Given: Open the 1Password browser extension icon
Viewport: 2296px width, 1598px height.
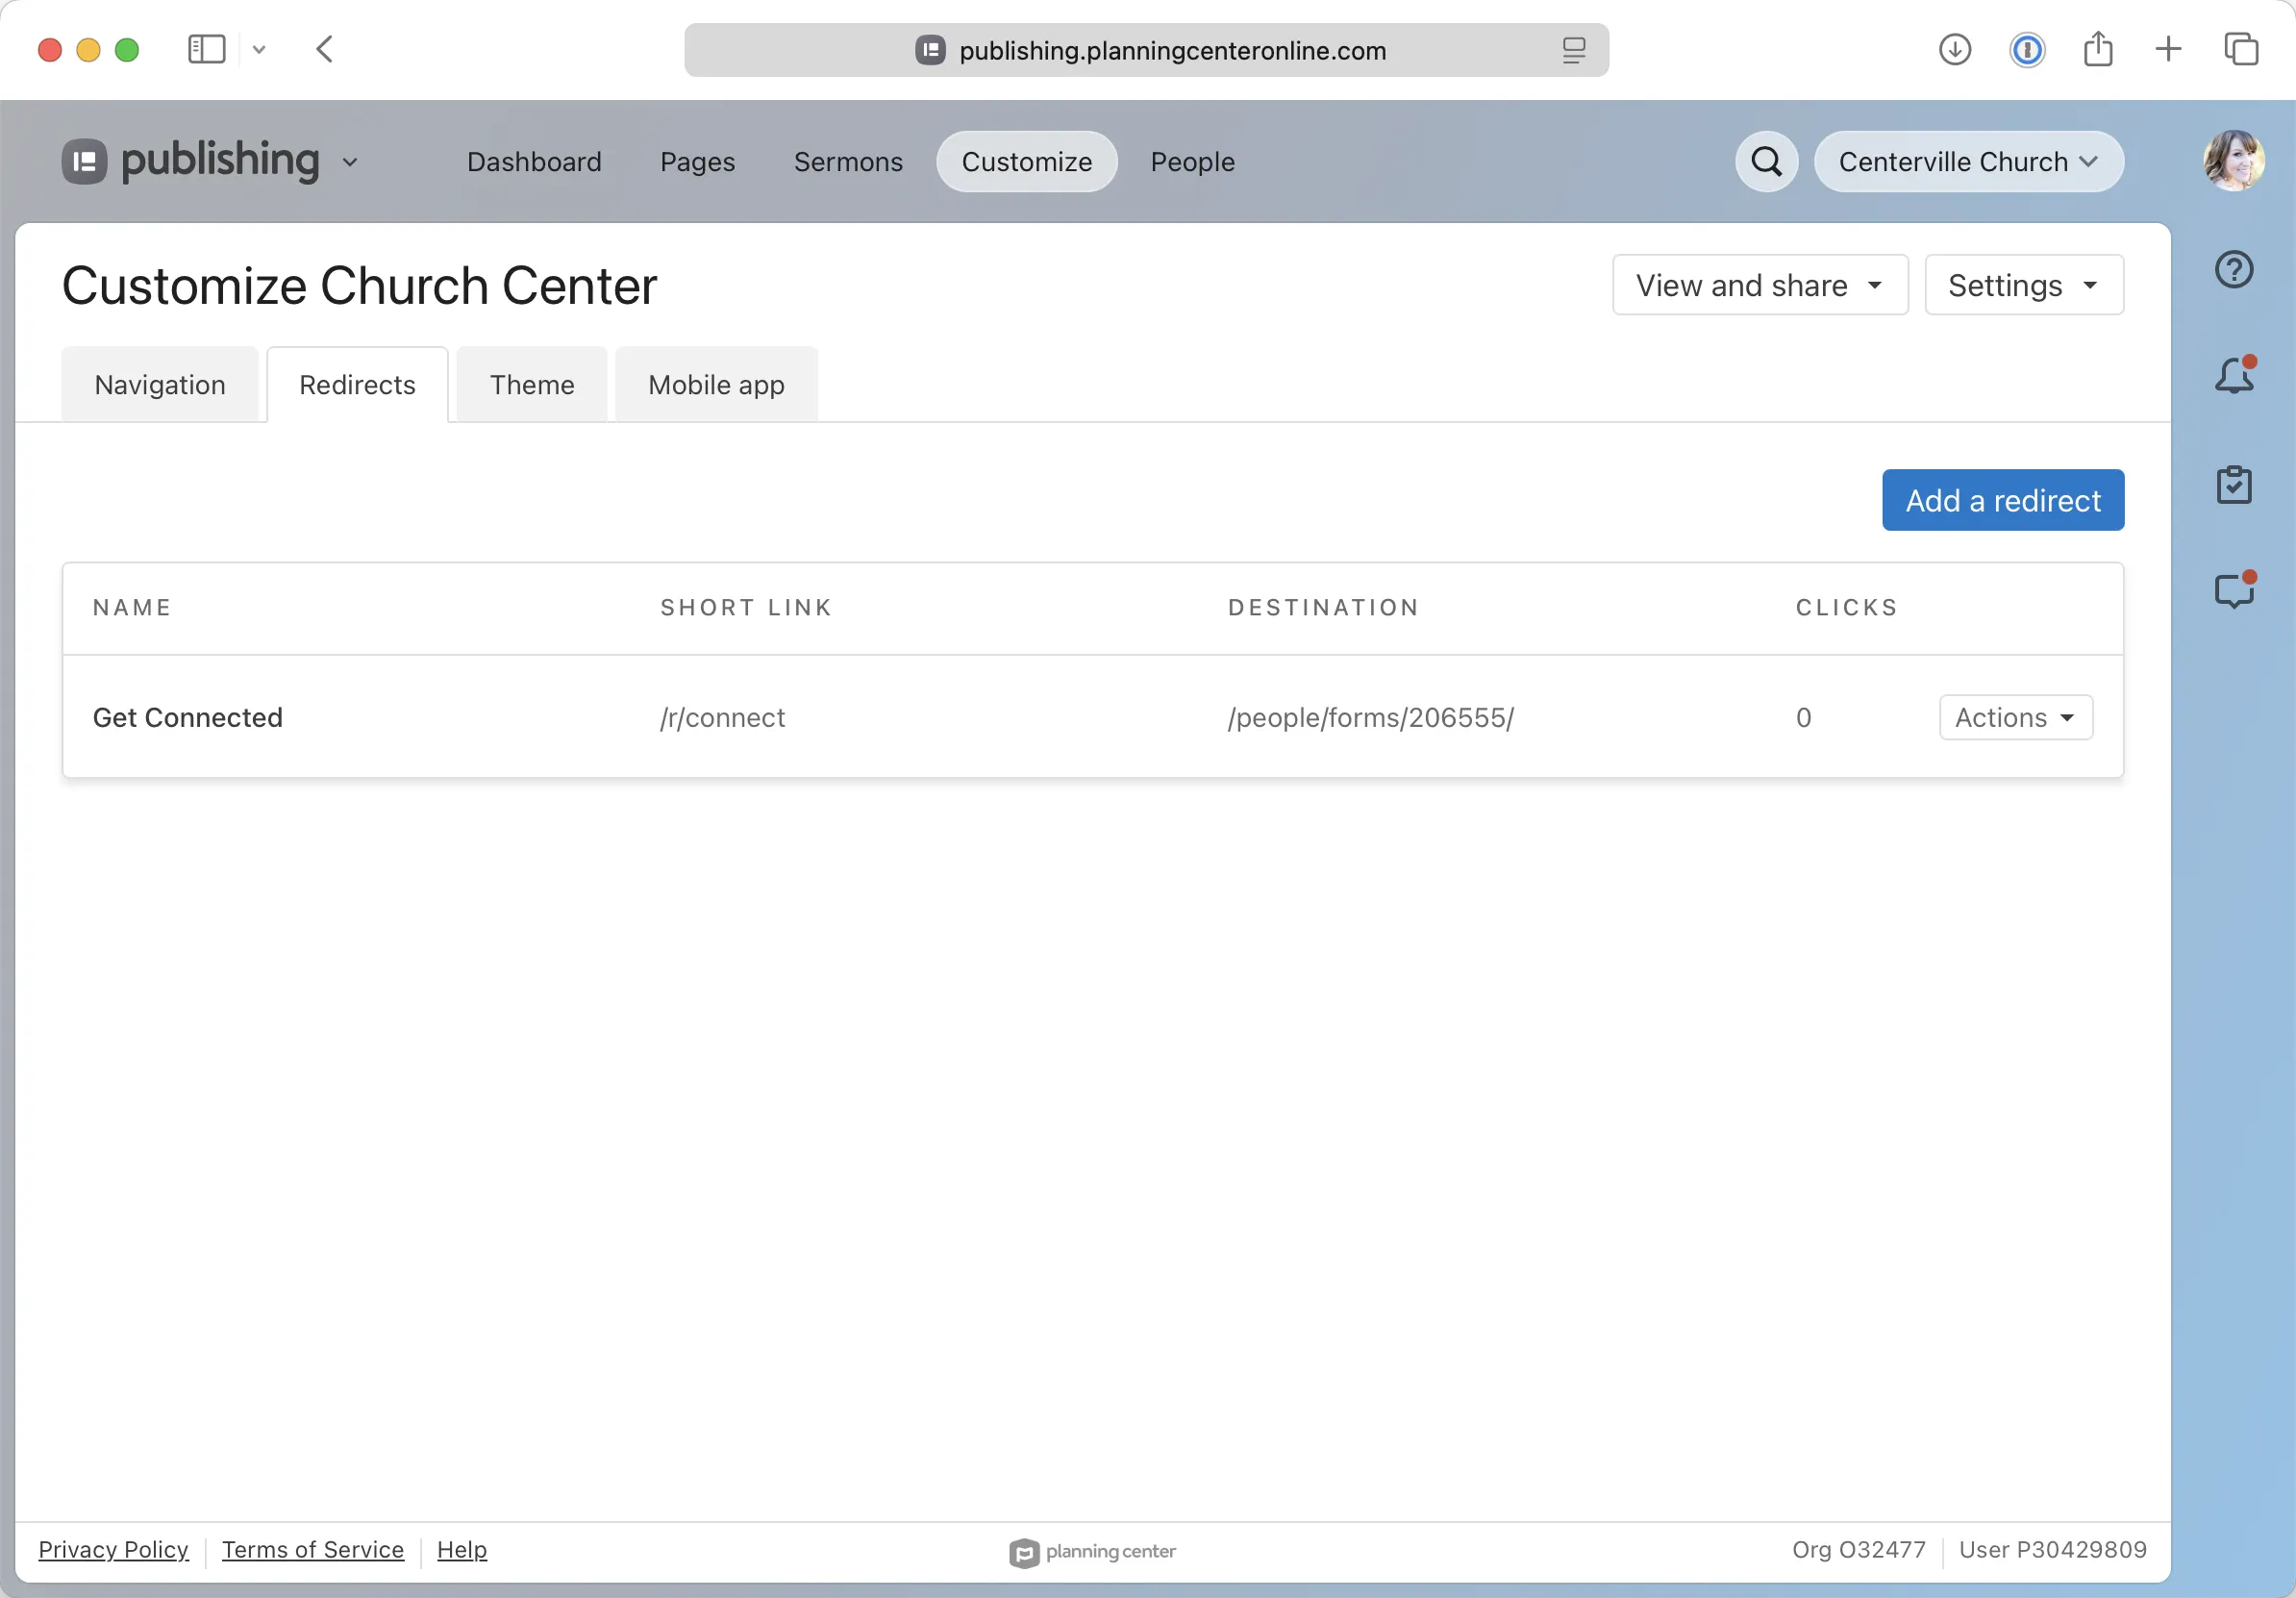Looking at the screenshot, I should pyautogui.click(x=2026, y=50).
